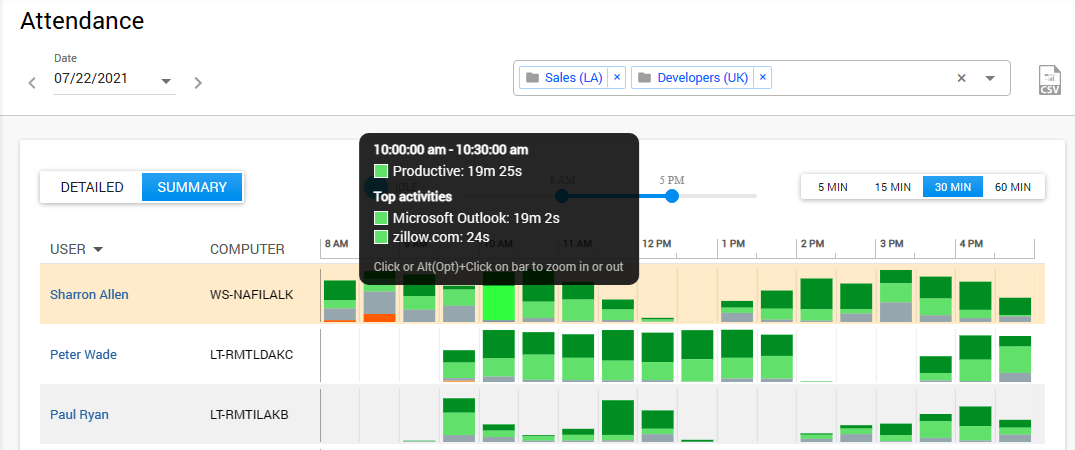Switch to SUMMARY view
The width and height of the screenshot is (1075, 450).
coord(192,187)
